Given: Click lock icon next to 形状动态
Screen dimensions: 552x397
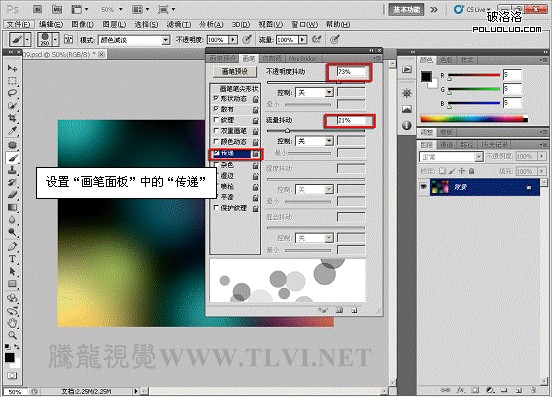Looking at the screenshot, I should (x=256, y=99).
